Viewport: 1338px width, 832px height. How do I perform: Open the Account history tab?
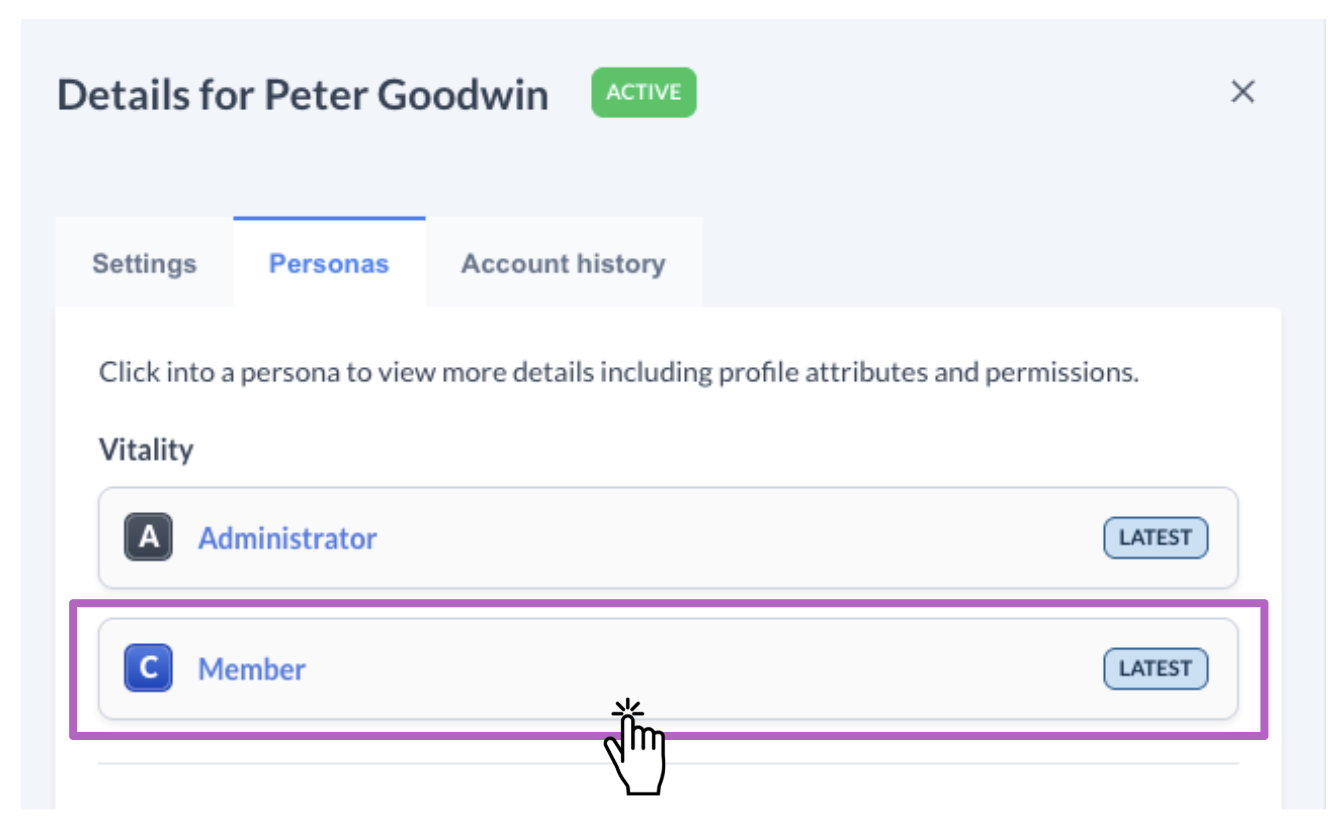(x=563, y=264)
